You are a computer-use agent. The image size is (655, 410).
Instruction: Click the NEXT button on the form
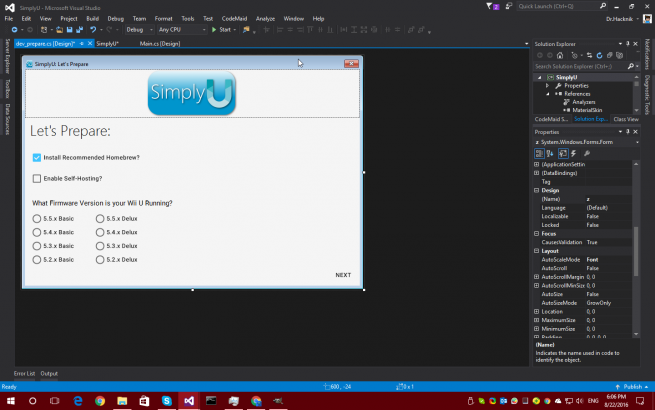[343, 275]
